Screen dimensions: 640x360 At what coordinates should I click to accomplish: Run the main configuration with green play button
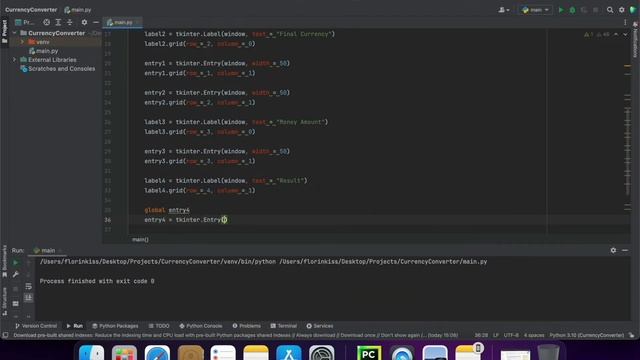pyautogui.click(x=561, y=10)
